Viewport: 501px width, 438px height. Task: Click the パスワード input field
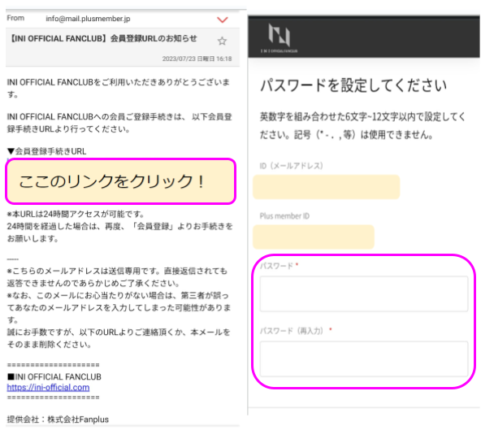(x=364, y=294)
